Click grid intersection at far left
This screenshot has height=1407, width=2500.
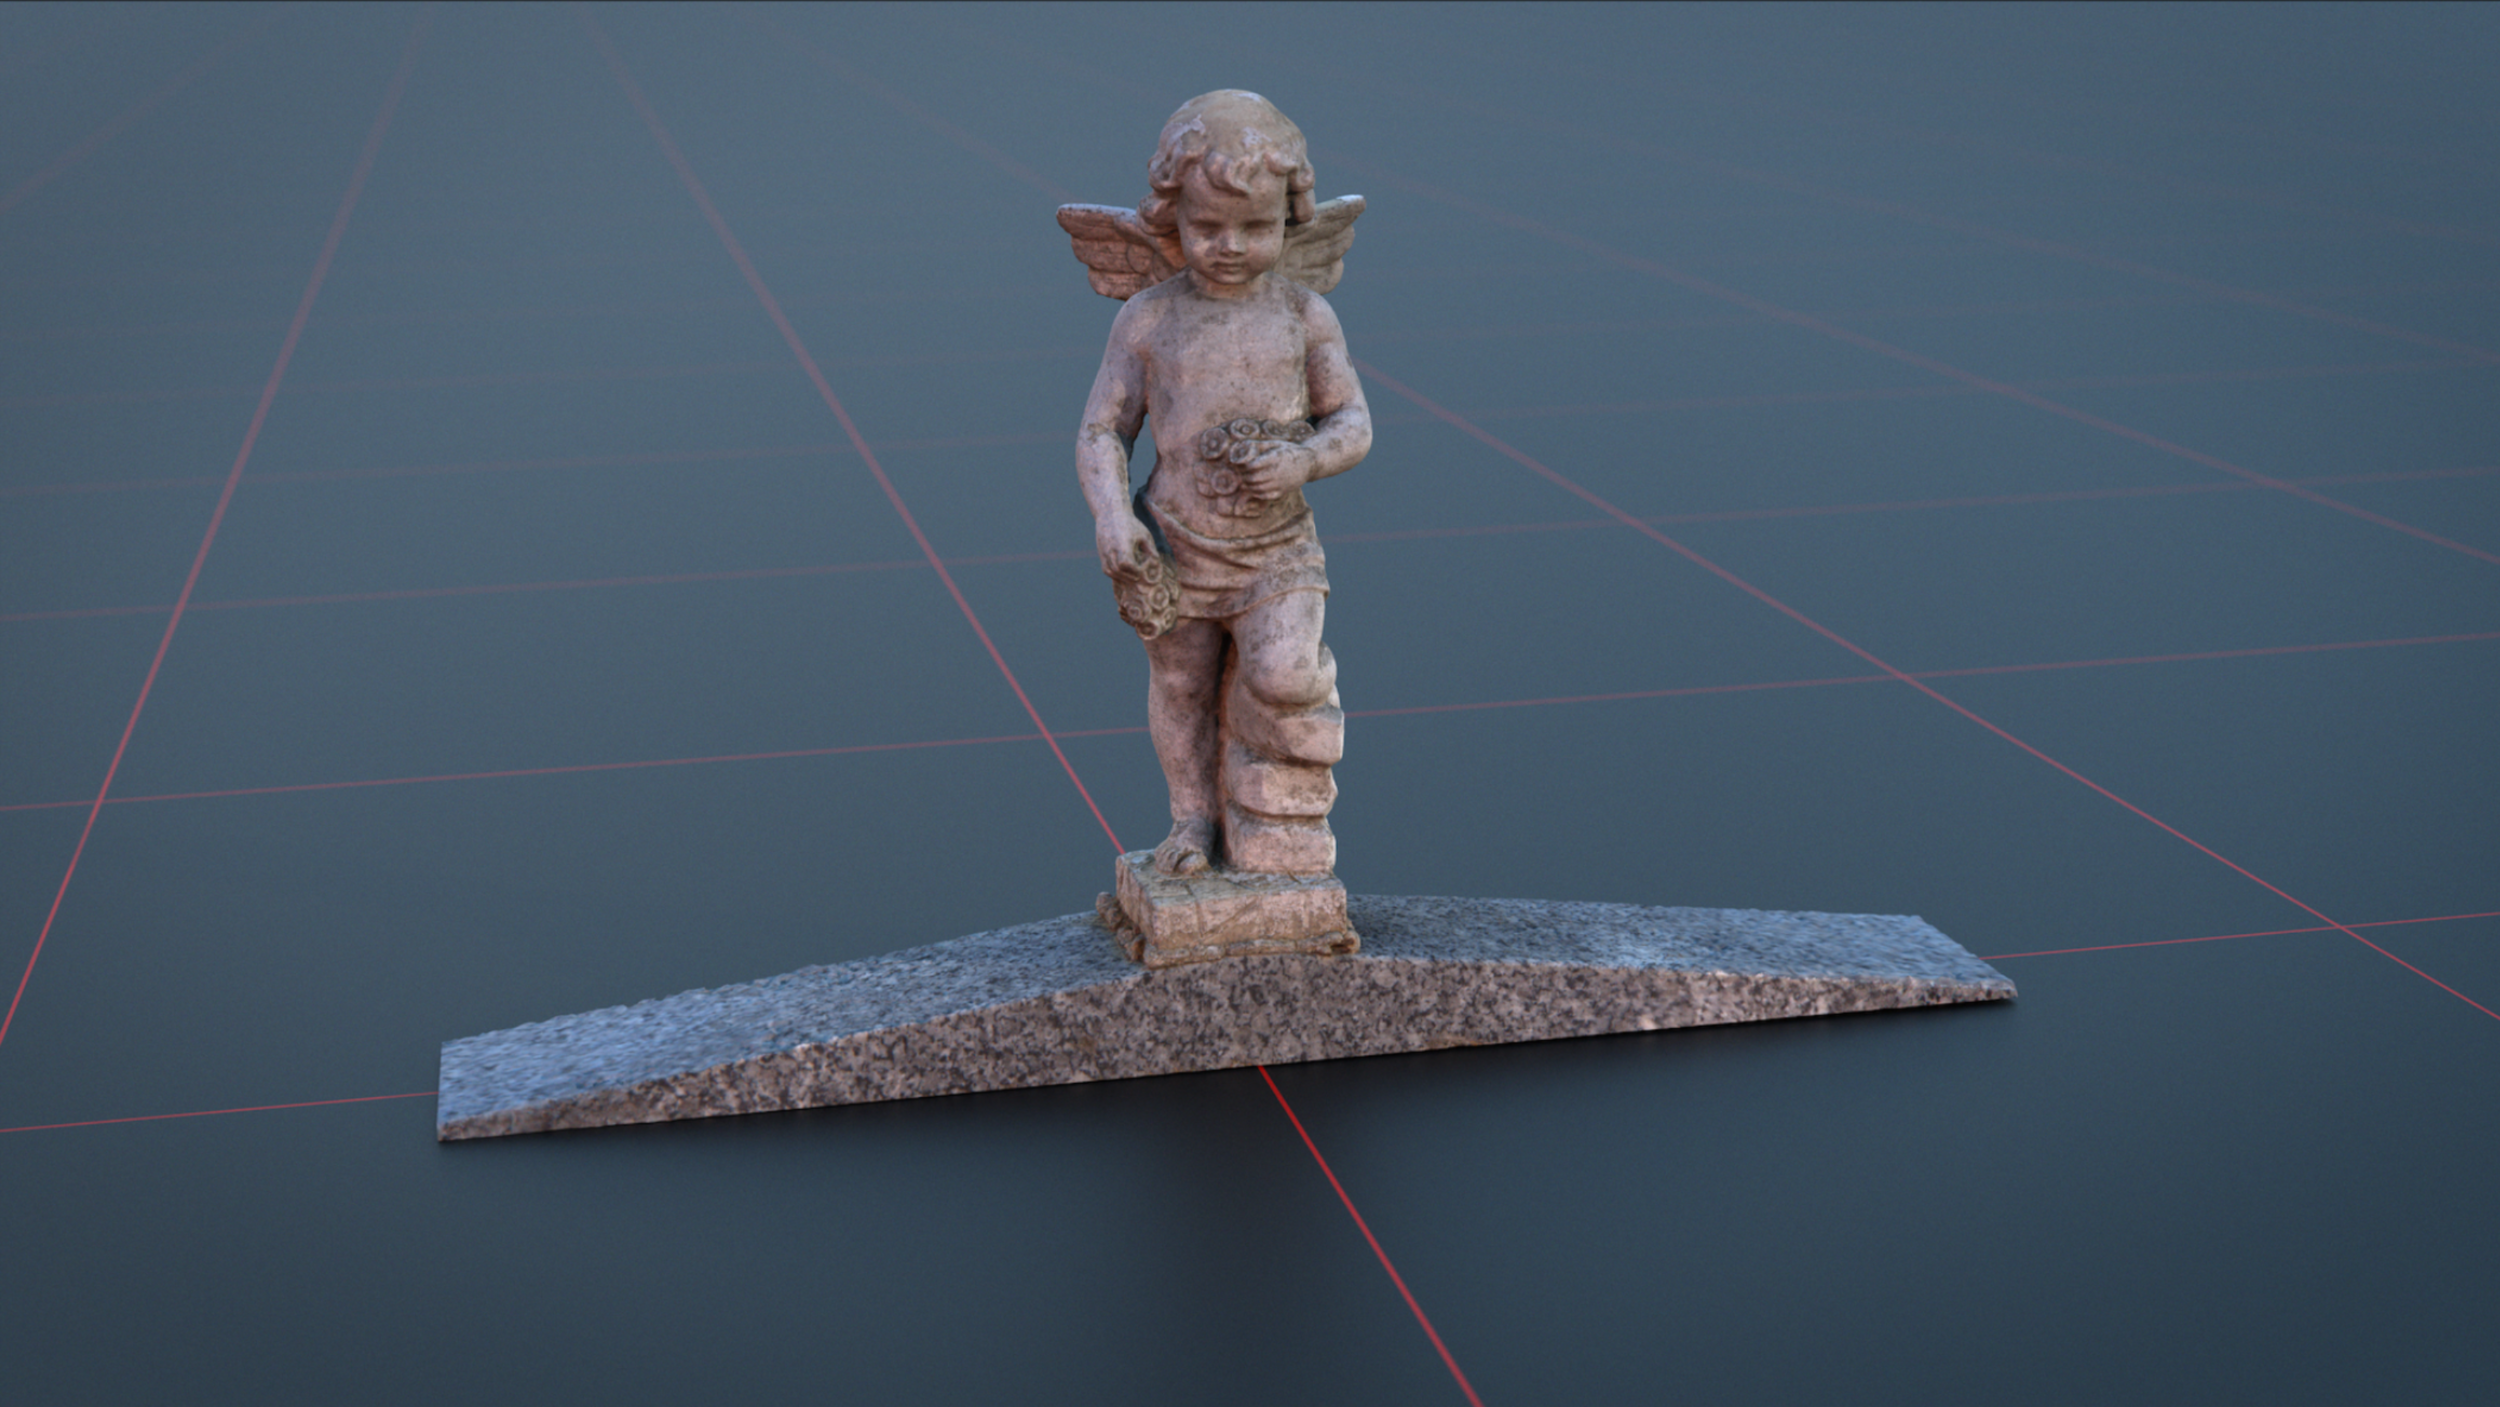(x=100, y=800)
